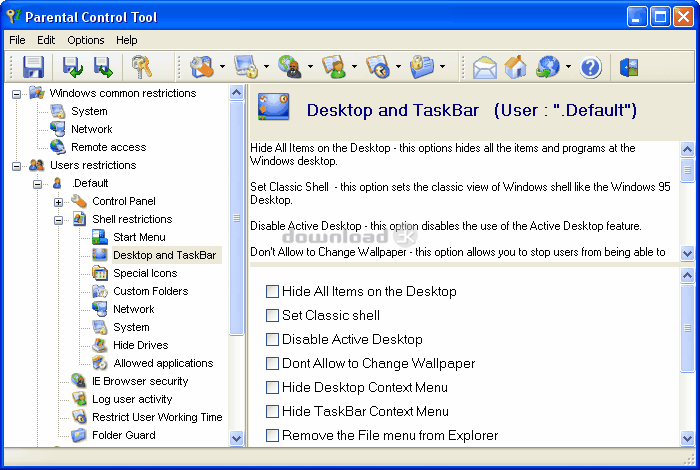
Task: Open the File menu
Action: pos(17,40)
